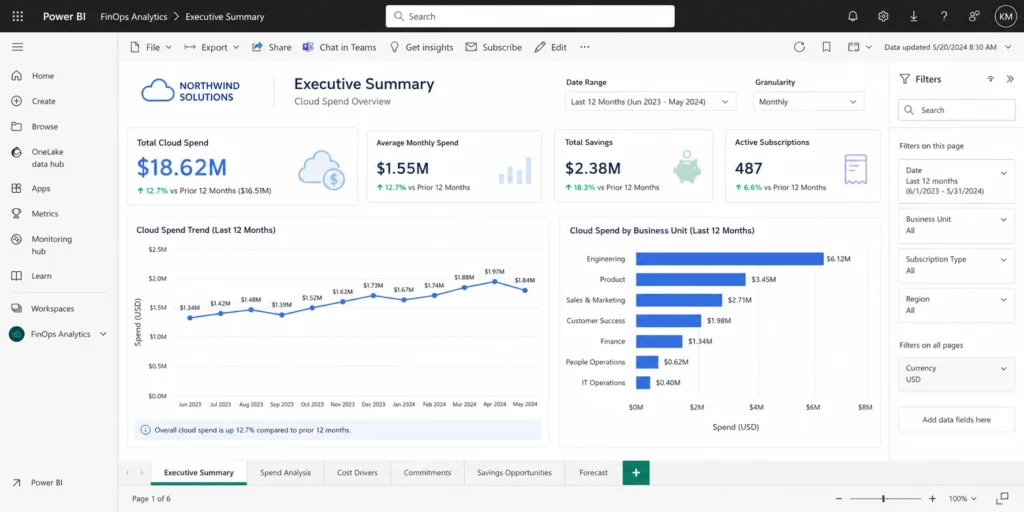
Task: Click the zoom in plus button
Action: coord(933,498)
